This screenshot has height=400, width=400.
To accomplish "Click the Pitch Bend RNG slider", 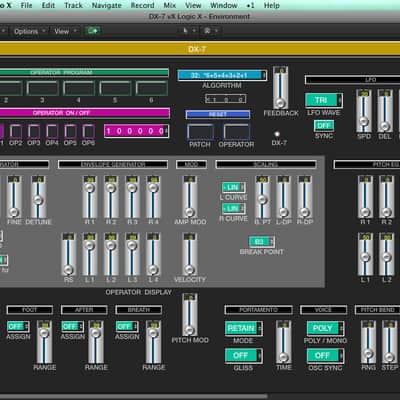I will 368,342.
